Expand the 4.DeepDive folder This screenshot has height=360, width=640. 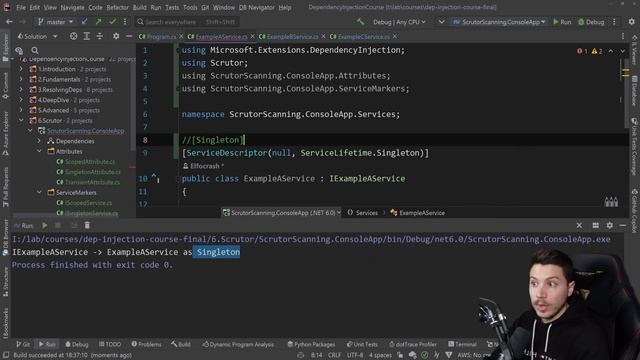coord(21,100)
